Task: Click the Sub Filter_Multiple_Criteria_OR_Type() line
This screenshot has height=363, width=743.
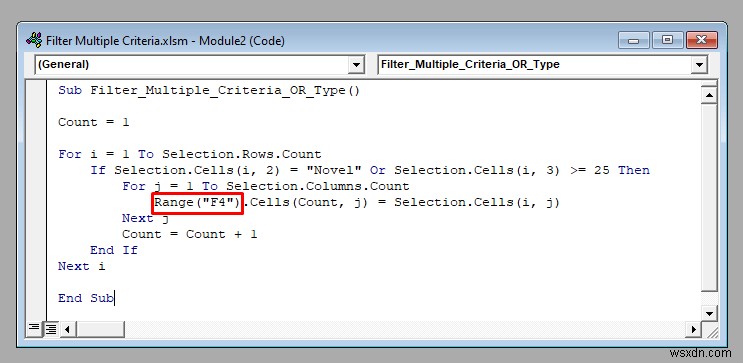Action: coord(209,91)
